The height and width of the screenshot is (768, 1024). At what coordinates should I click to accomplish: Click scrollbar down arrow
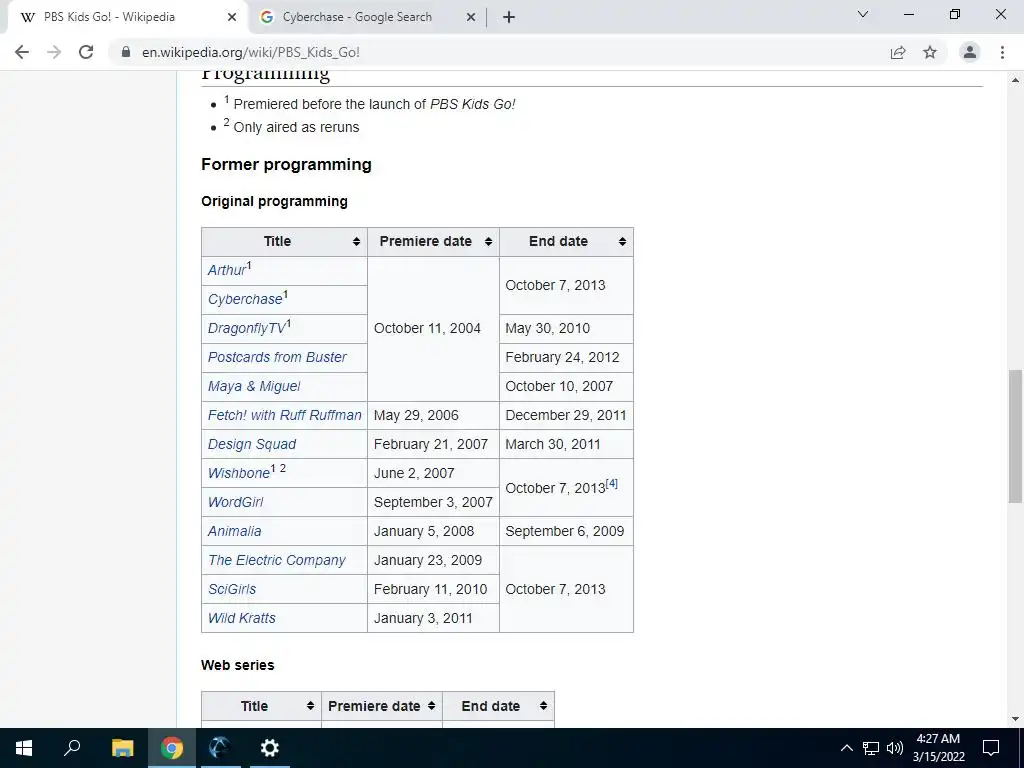point(1015,719)
